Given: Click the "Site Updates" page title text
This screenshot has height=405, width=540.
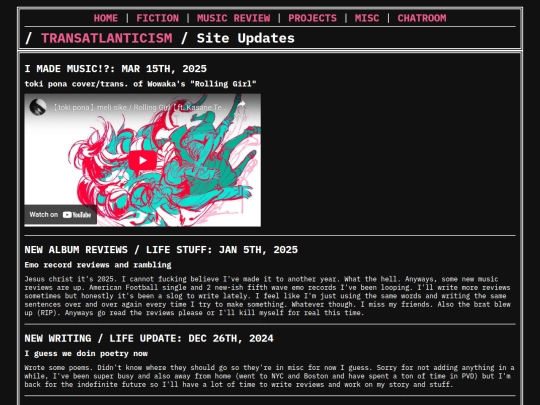Looking at the screenshot, I should click(x=245, y=38).
